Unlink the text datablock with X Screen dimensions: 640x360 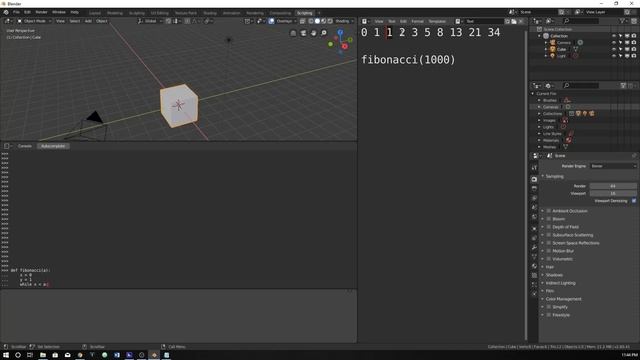point(521,21)
